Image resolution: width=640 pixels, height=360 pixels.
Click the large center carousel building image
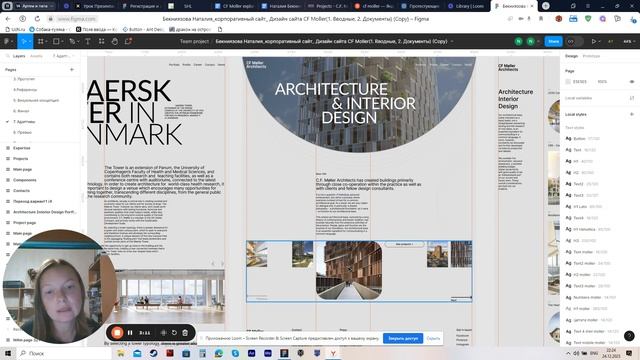(349, 270)
